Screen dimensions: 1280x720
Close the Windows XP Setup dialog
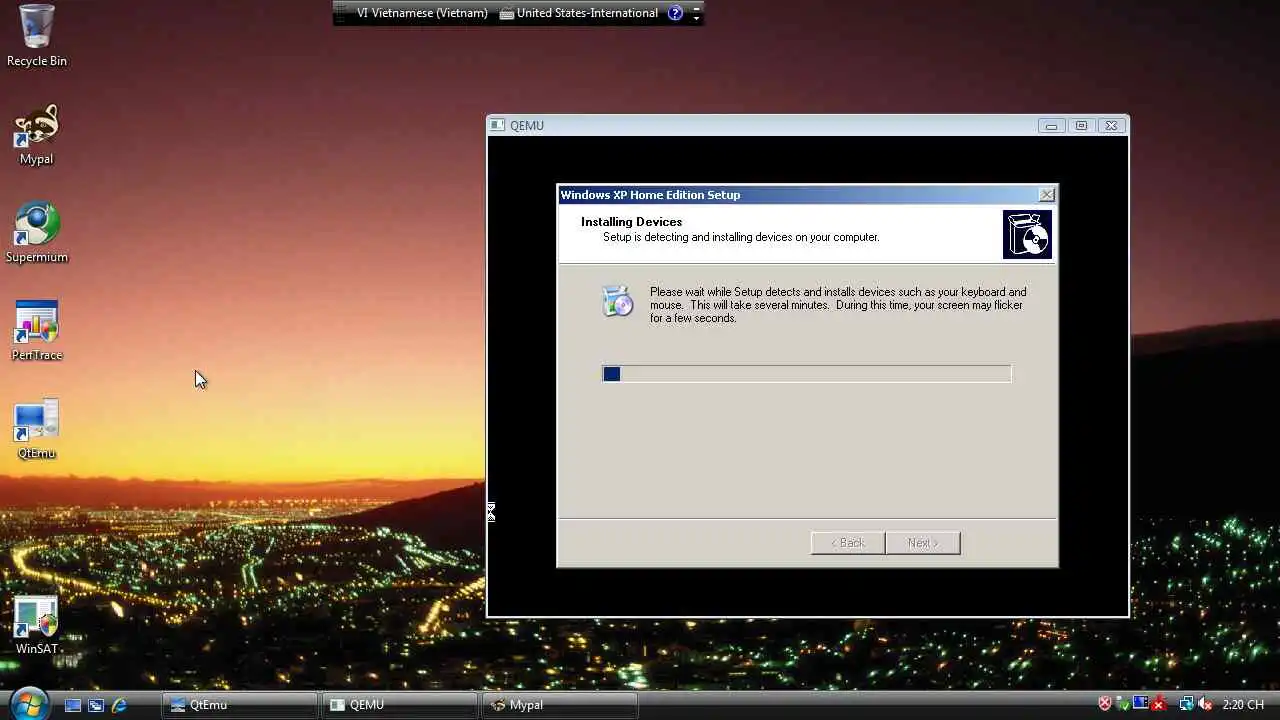(x=1046, y=195)
